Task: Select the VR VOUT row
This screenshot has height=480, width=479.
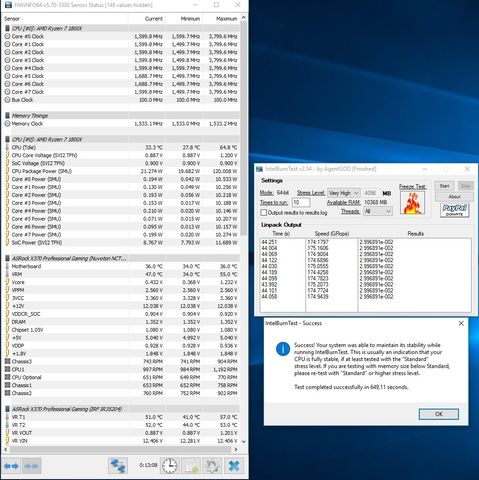Action: 121,433
